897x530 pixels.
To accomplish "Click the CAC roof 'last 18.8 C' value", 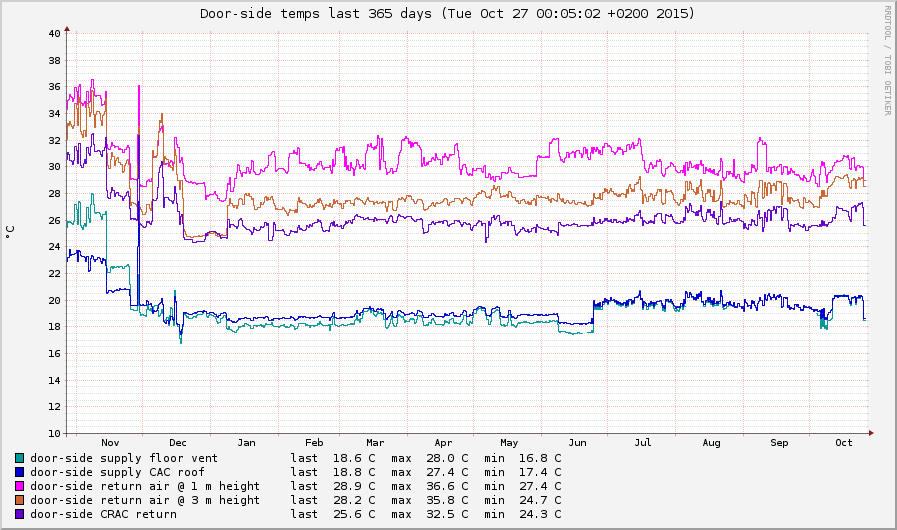I will 333,472.
